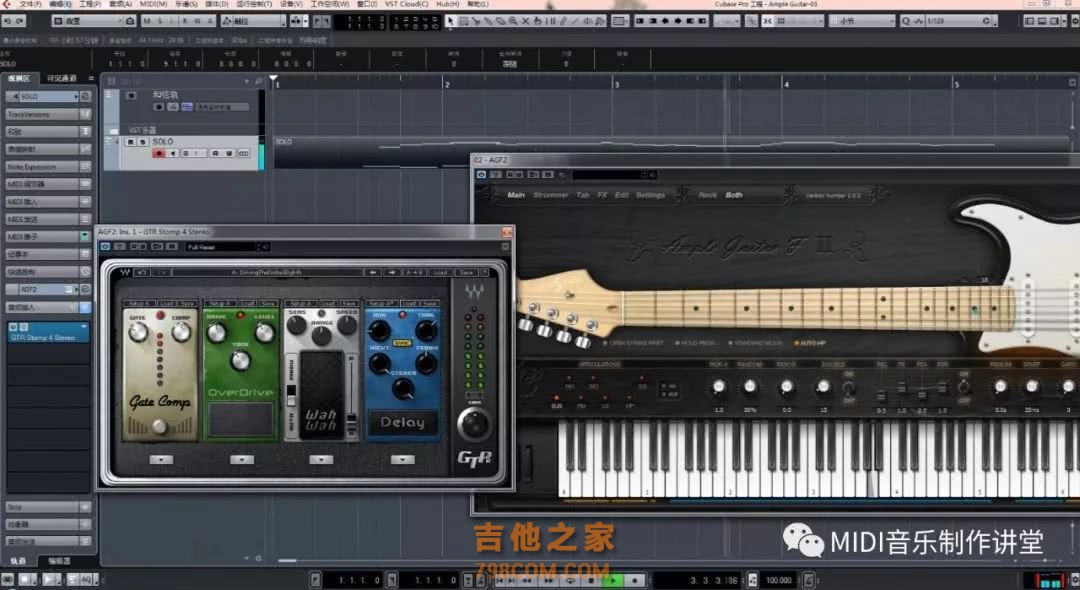The height and width of the screenshot is (590, 1080).
Task: Bypass the AGF2 instrument with power icon
Action: click(481, 175)
